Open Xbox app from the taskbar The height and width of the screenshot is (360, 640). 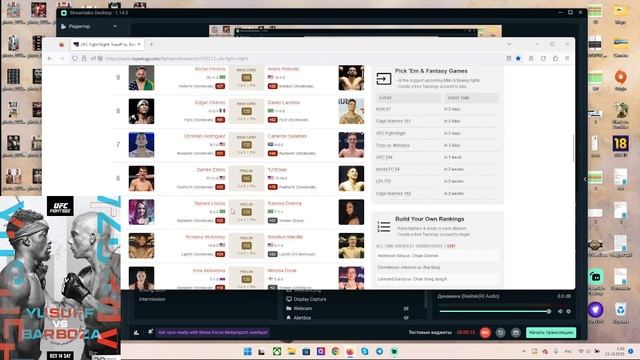click(277, 351)
